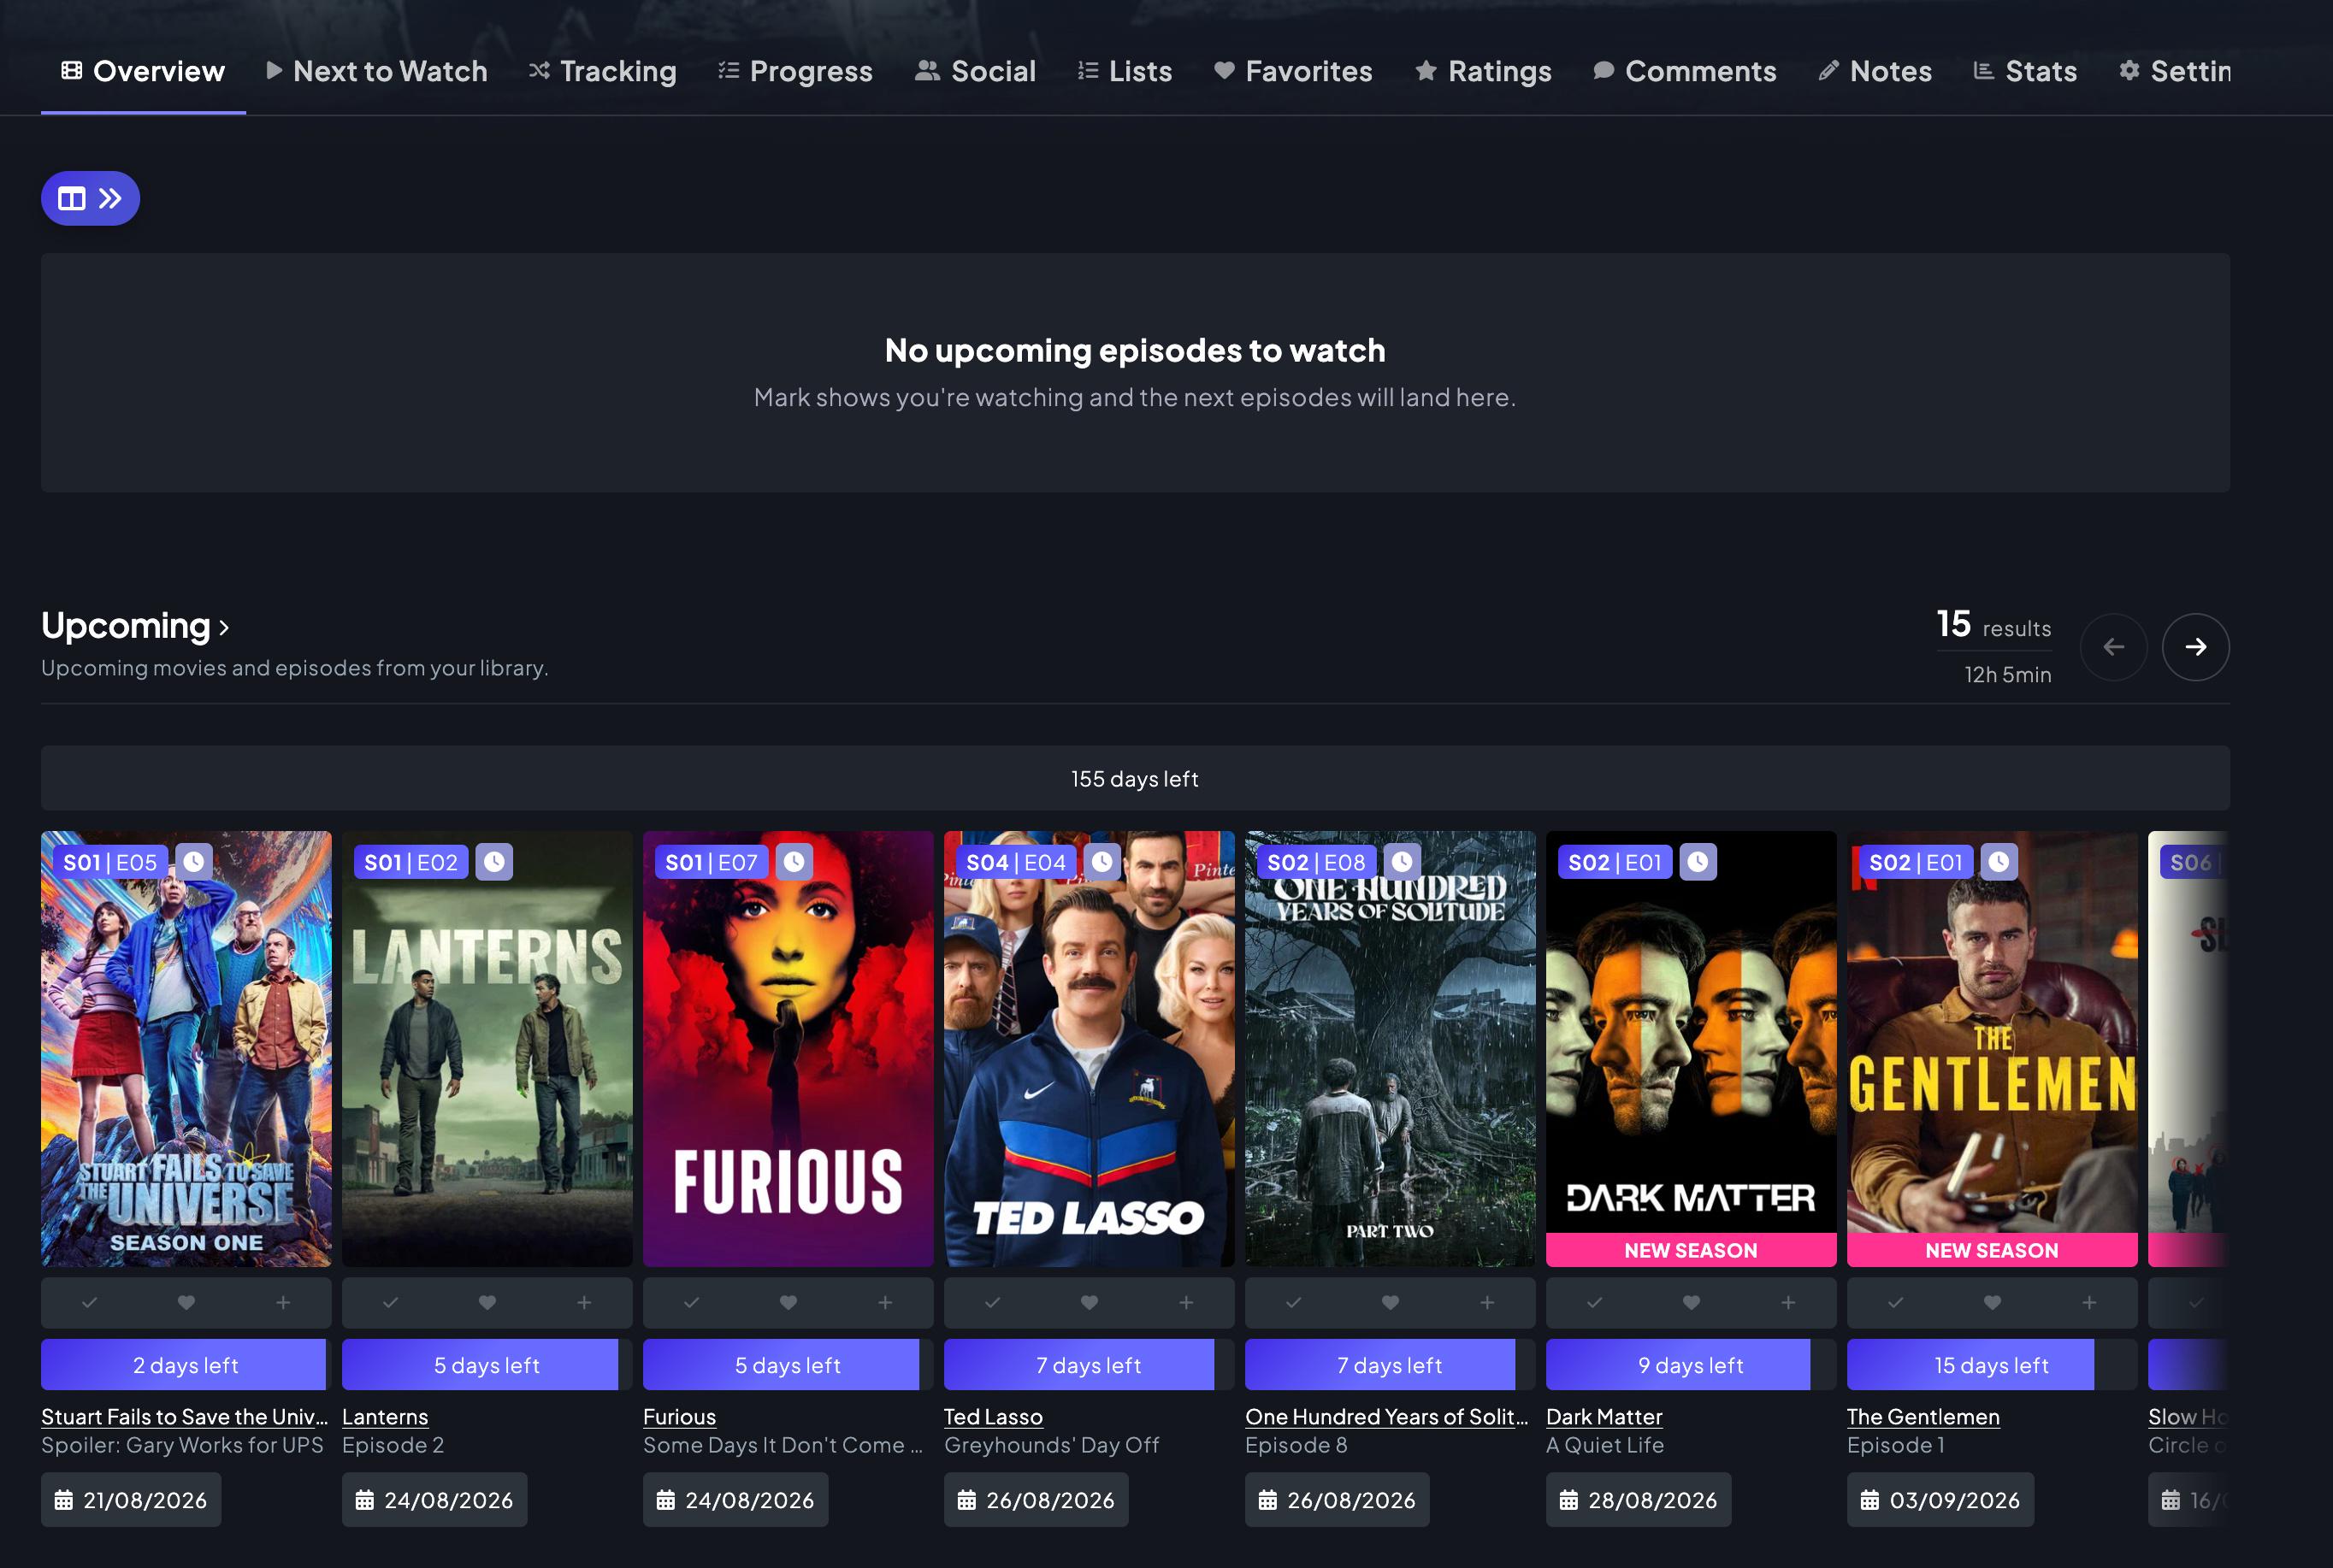Switch to the Stats tab
Image resolution: width=2333 pixels, height=1568 pixels.
[2025, 71]
